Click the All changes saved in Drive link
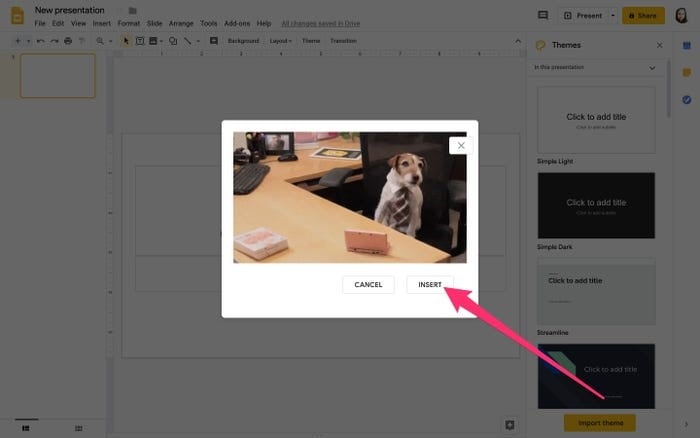 321,23
